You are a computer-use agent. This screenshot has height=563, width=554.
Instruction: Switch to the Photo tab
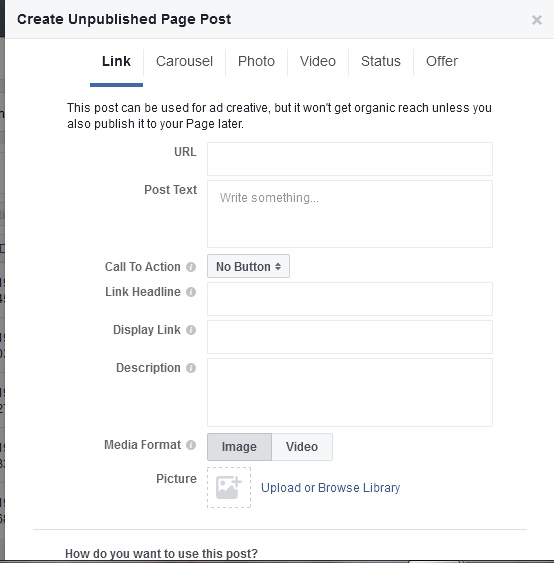256,61
